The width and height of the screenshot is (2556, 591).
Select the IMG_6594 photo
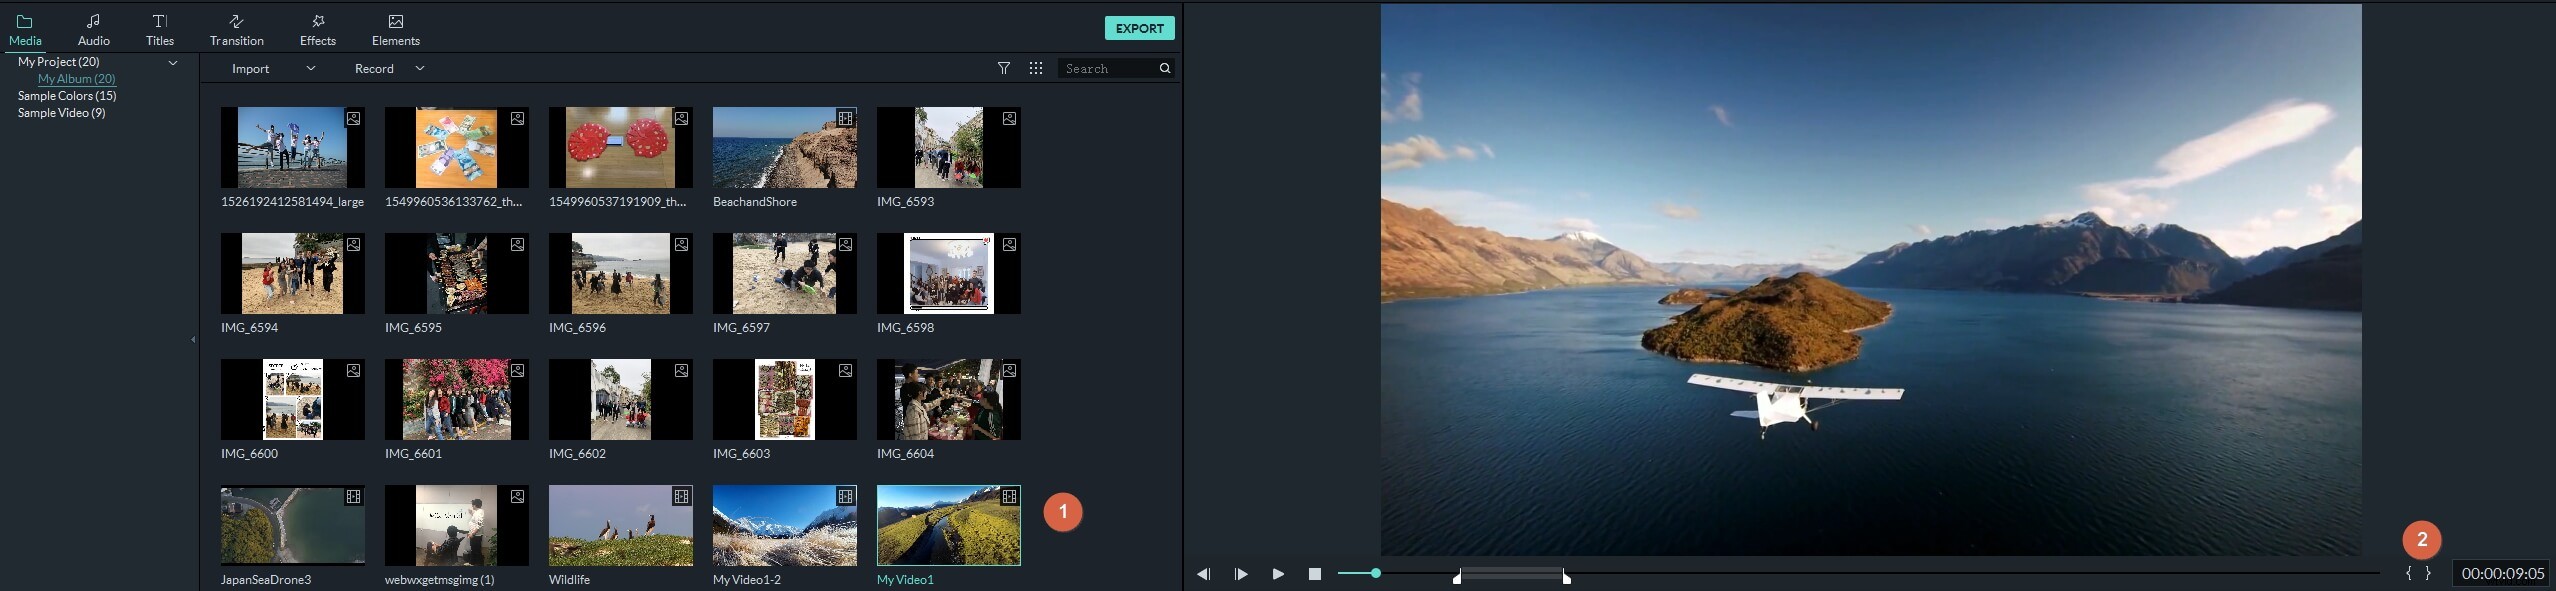293,273
